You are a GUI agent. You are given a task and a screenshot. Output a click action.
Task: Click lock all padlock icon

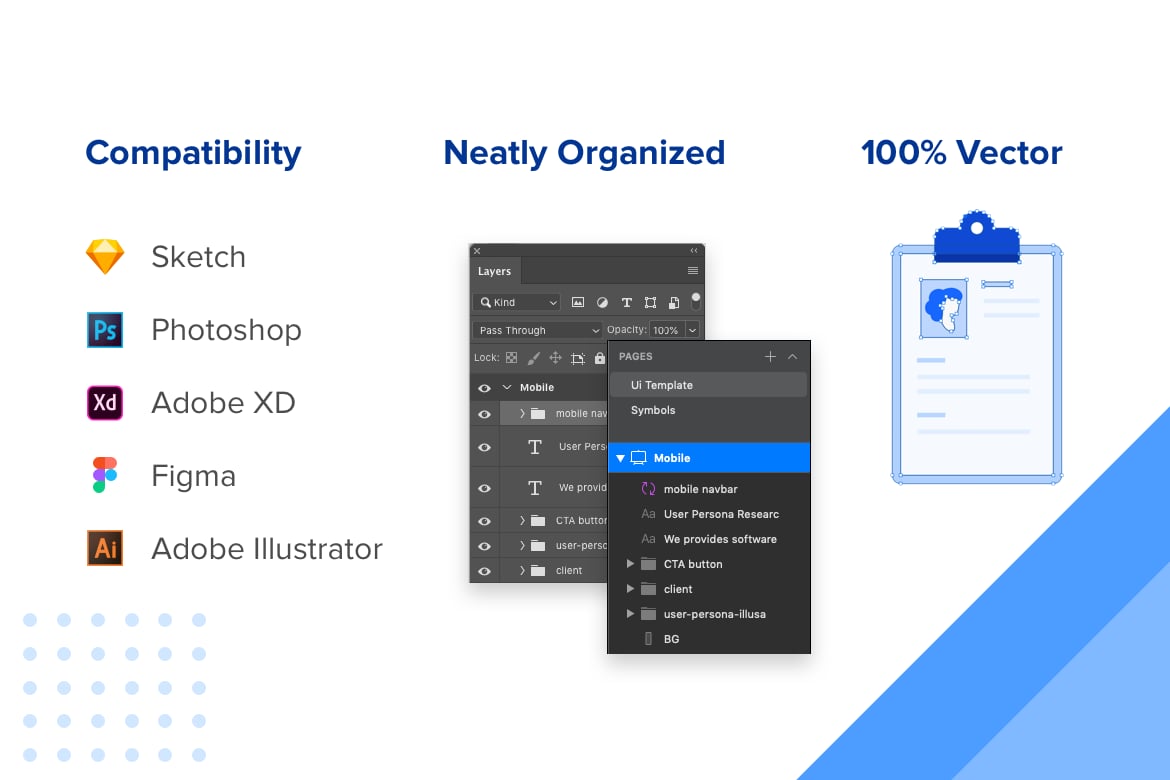tap(599, 358)
